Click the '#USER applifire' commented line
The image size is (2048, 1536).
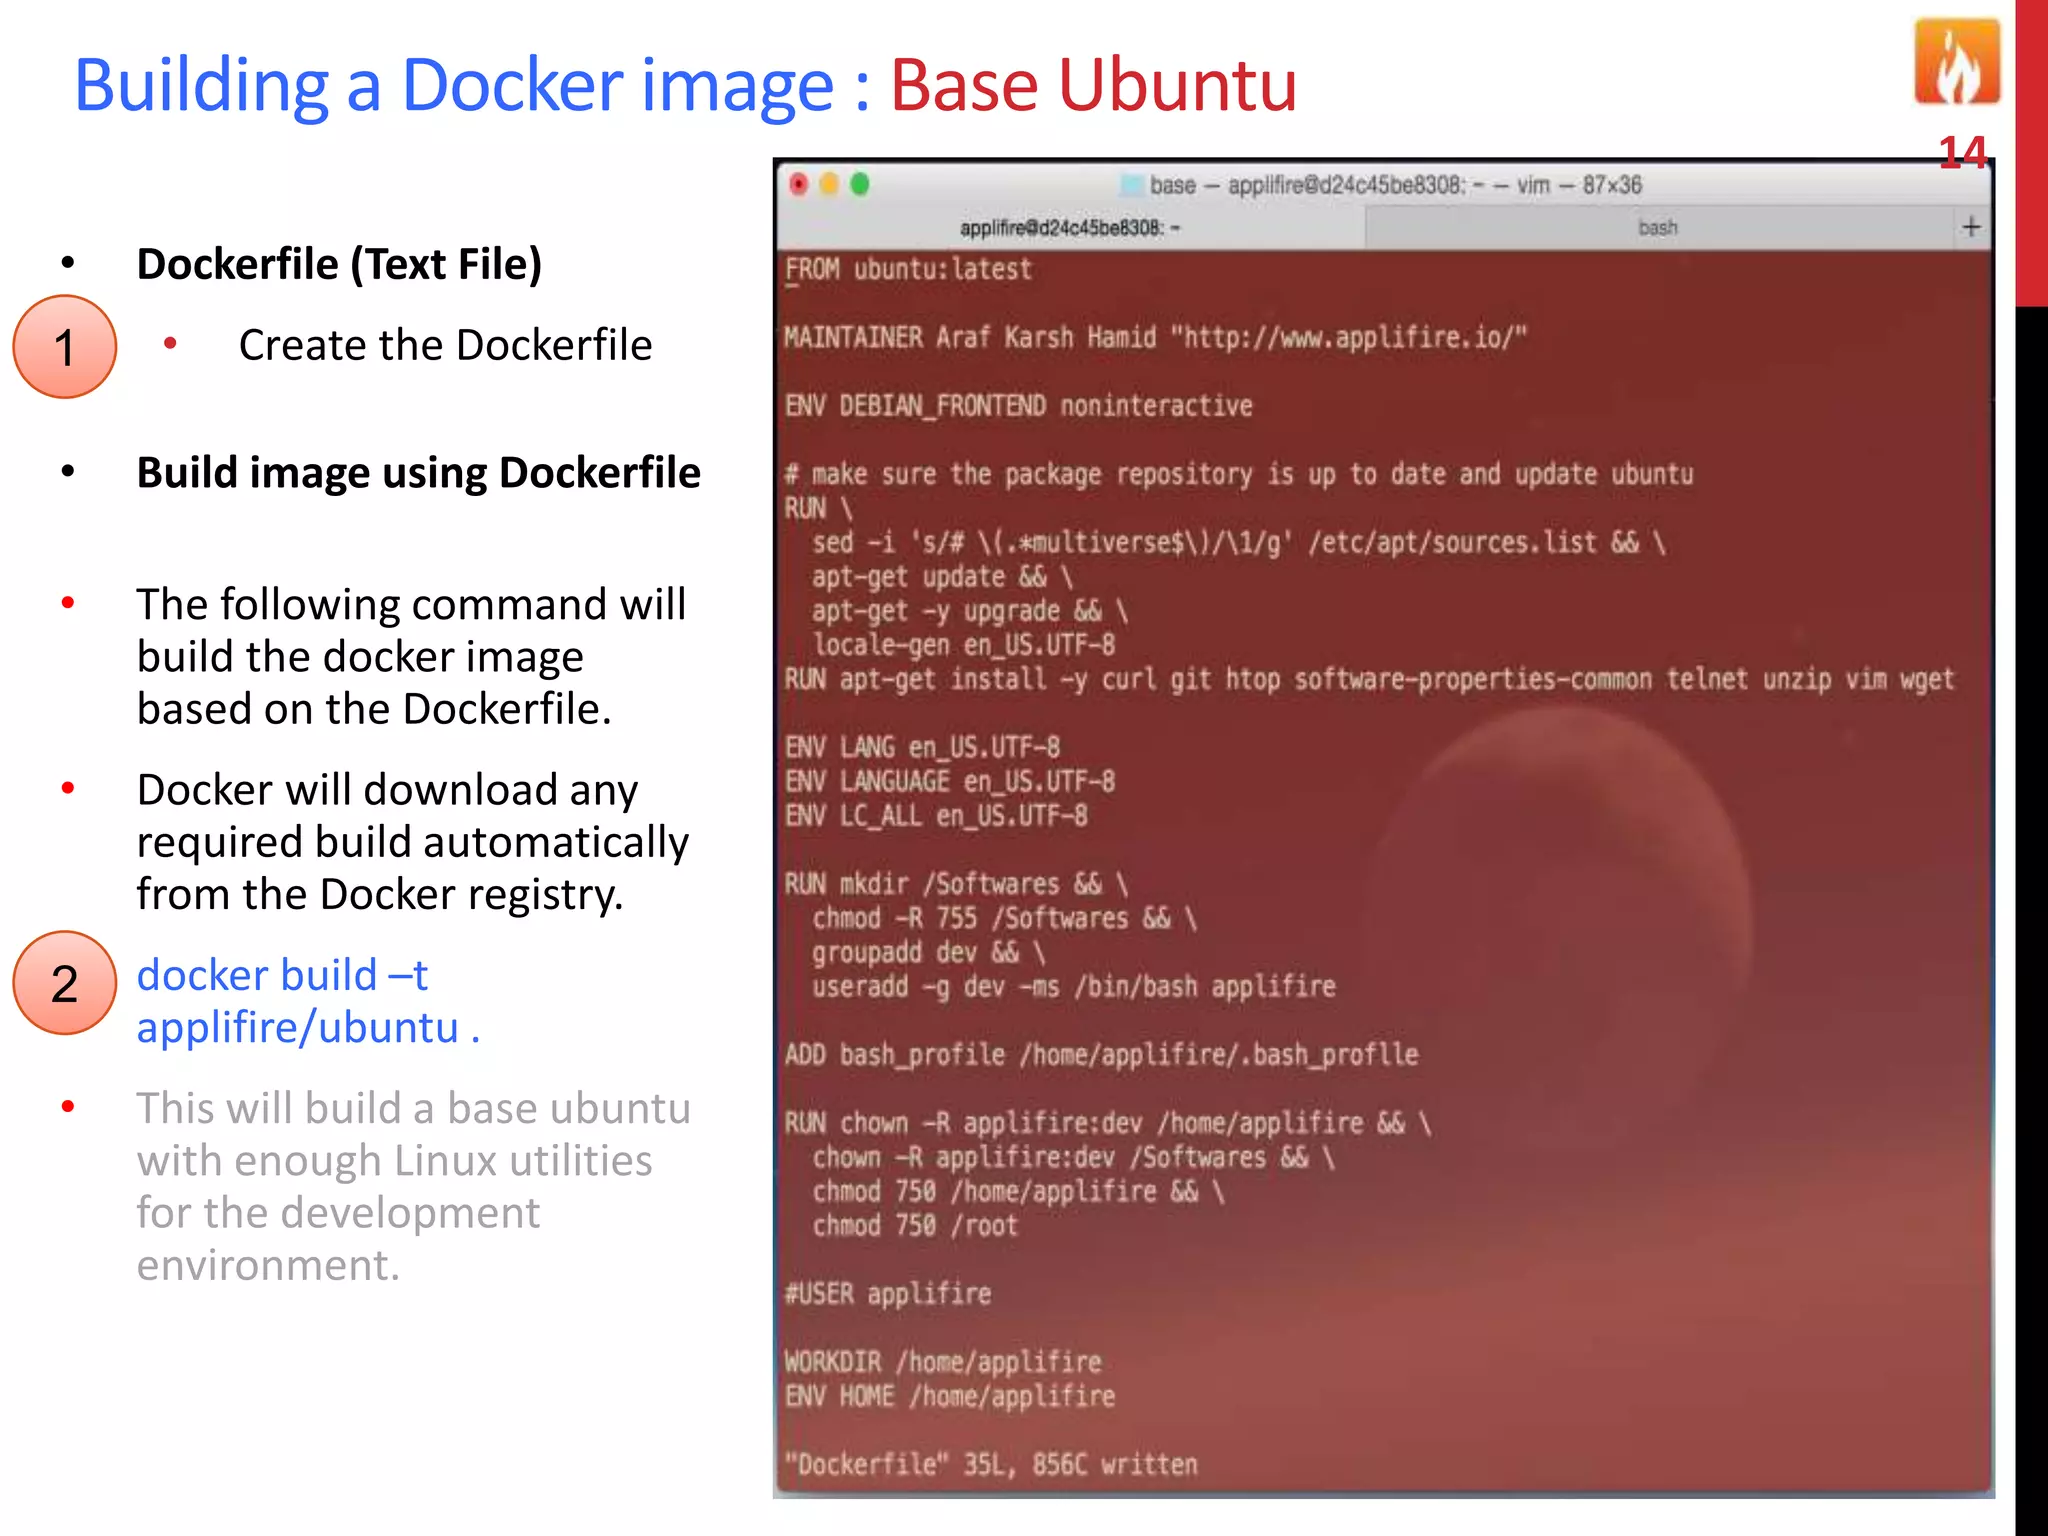tap(888, 1294)
